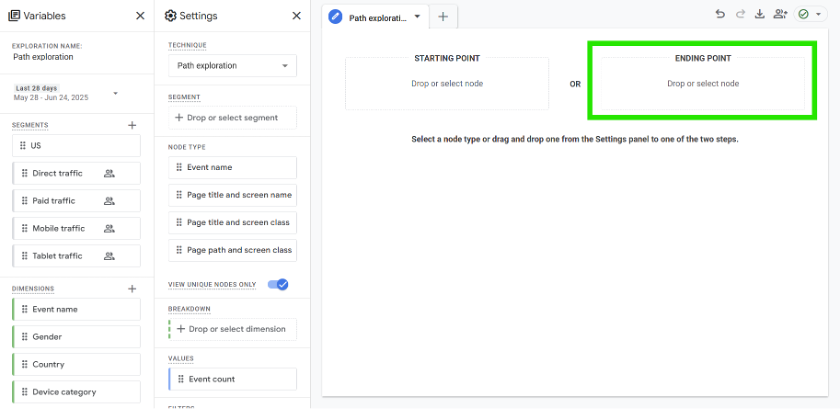Click the Starting Point drop zone
The image size is (840, 410).
coord(447,84)
